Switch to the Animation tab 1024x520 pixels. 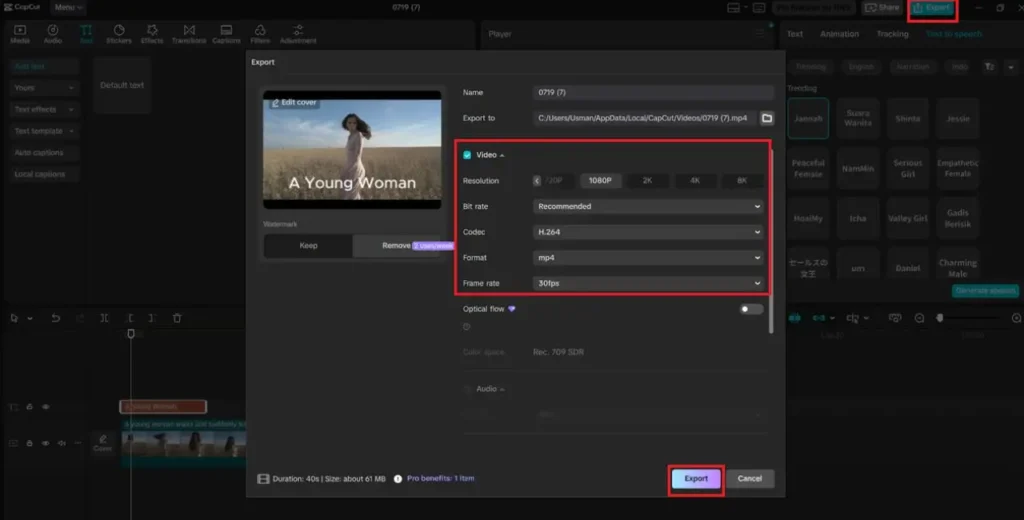point(839,34)
